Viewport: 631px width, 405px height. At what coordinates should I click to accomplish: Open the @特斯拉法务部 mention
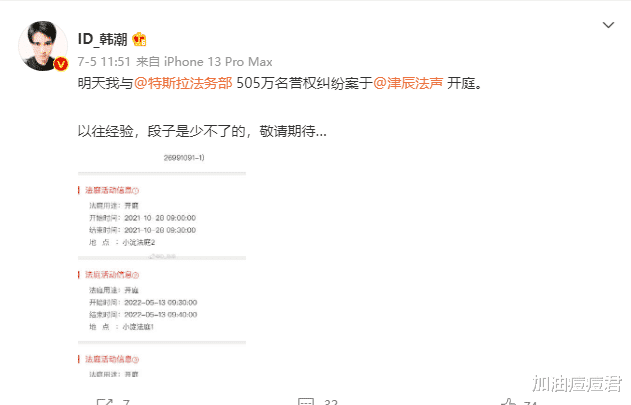(x=183, y=83)
